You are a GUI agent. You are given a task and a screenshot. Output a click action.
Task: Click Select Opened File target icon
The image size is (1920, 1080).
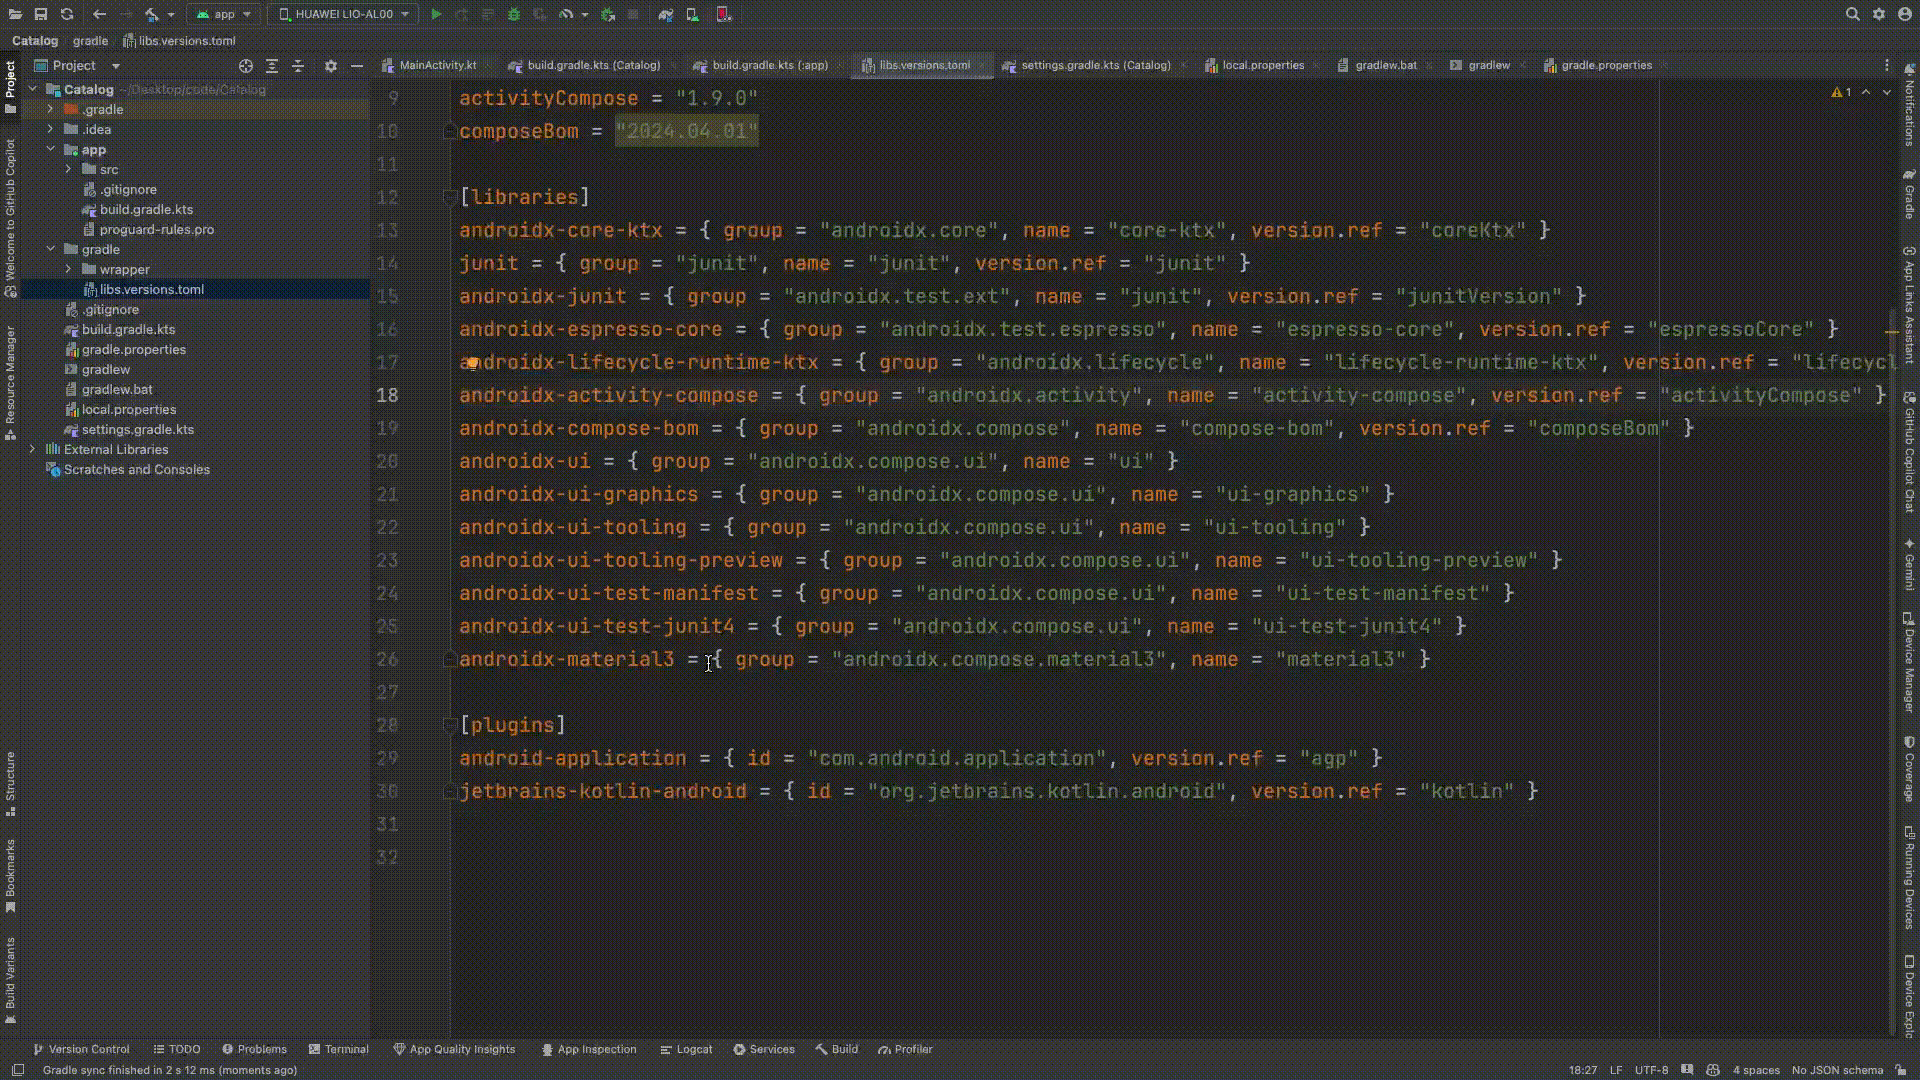point(246,66)
